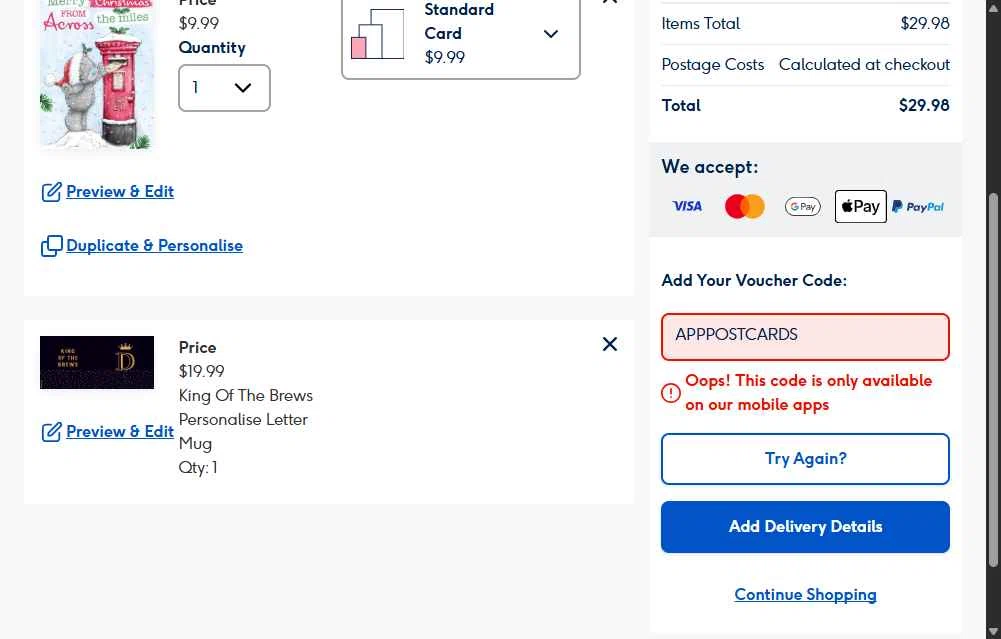Follow the Continue Shopping link
This screenshot has width=1001, height=639.
point(805,595)
